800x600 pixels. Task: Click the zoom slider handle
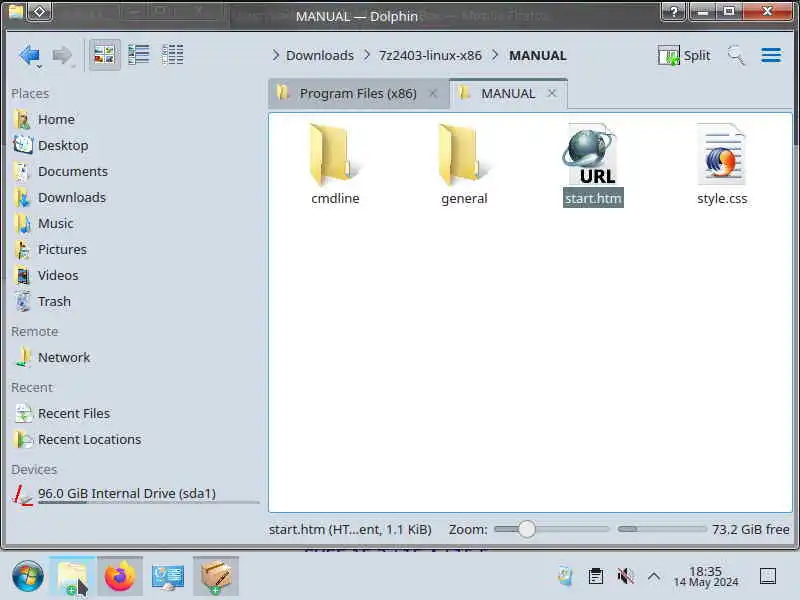(x=527, y=529)
